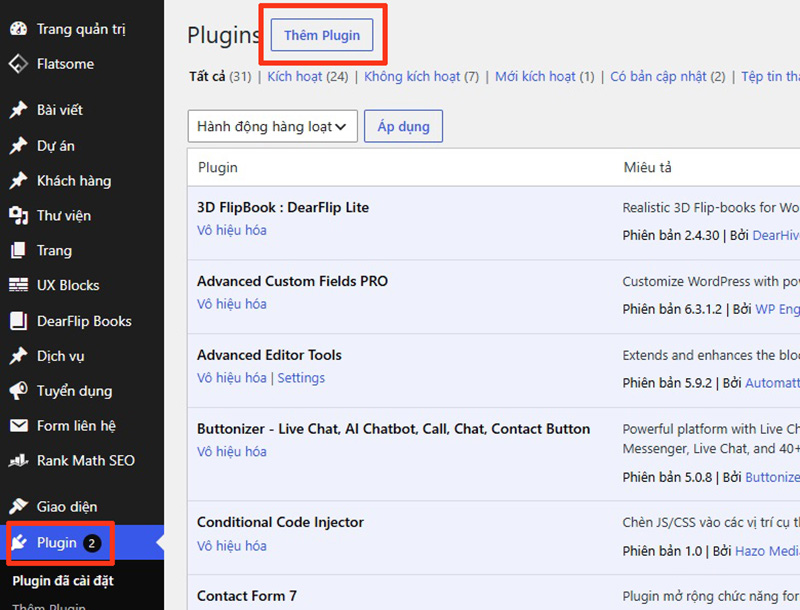This screenshot has width=800, height=610.
Task: Deactivate 3D FlipBook DearFlip Lite plugin
Action: (232, 231)
